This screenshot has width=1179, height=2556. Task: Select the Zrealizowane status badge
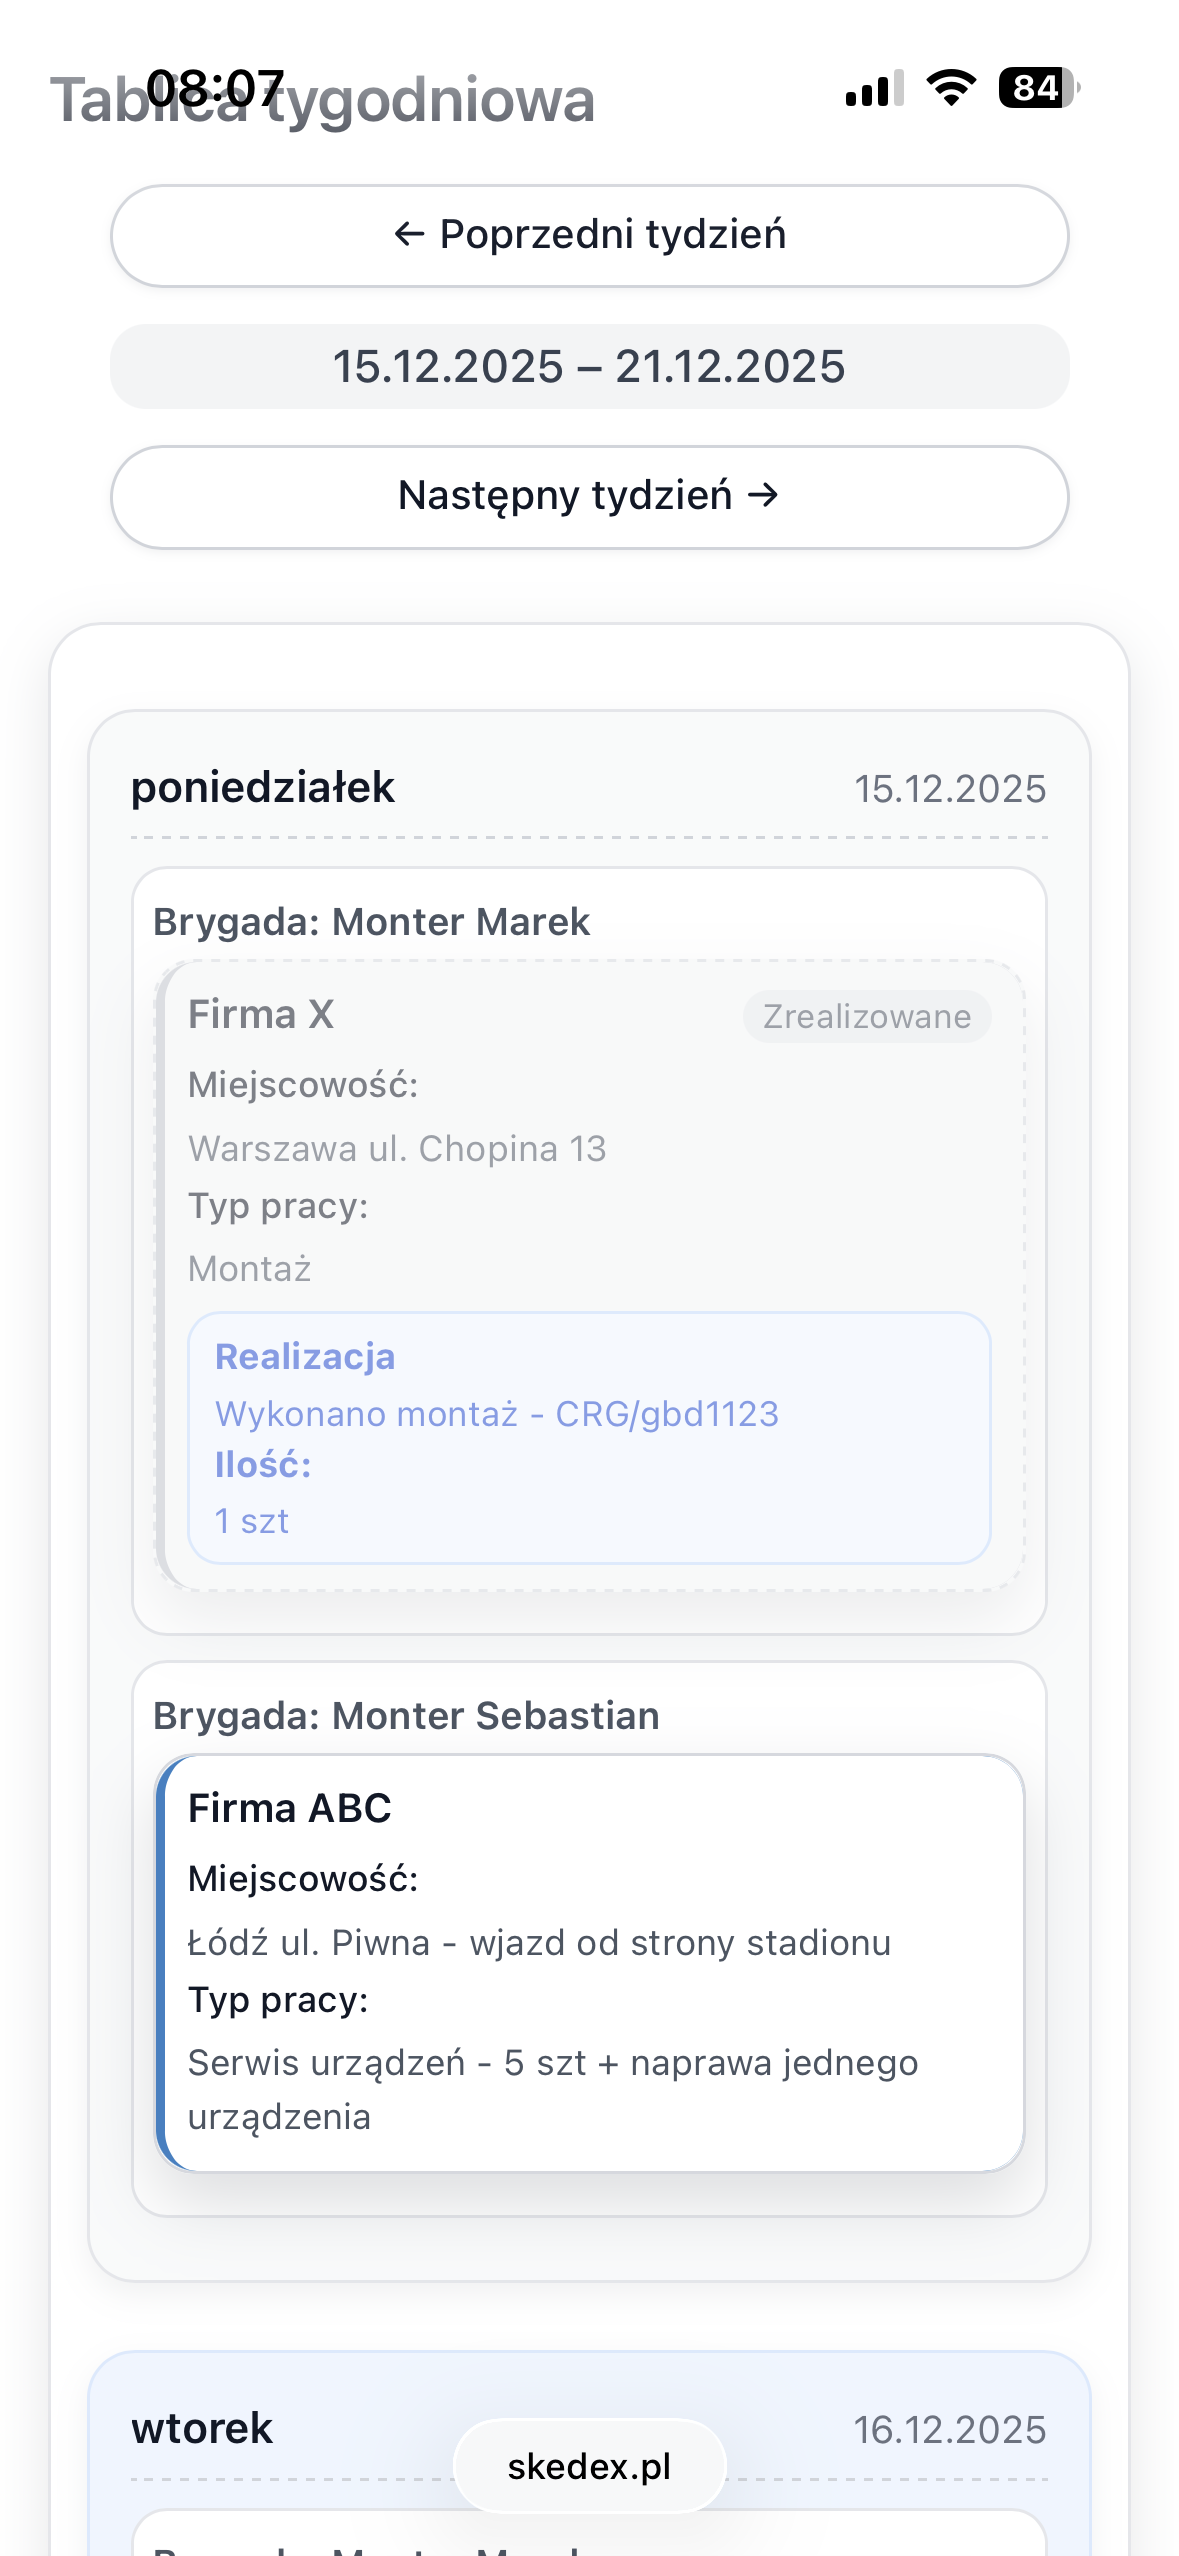click(x=867, y=1017)
